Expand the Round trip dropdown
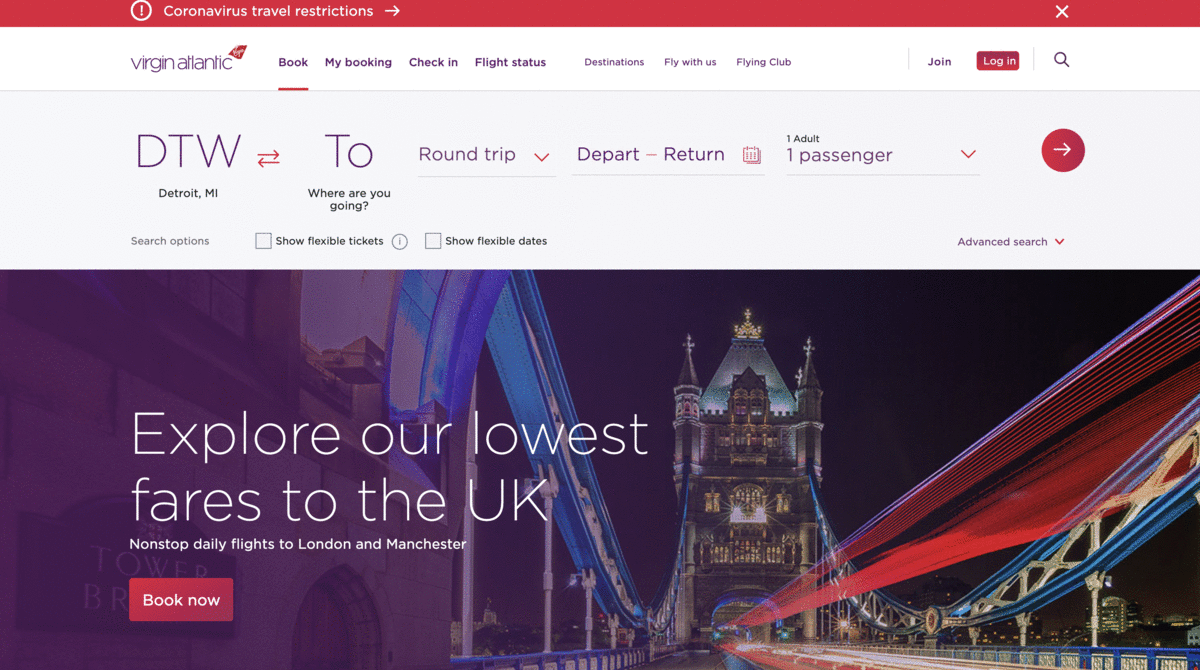The image size is (1200, 670). [x=486, y=155]
